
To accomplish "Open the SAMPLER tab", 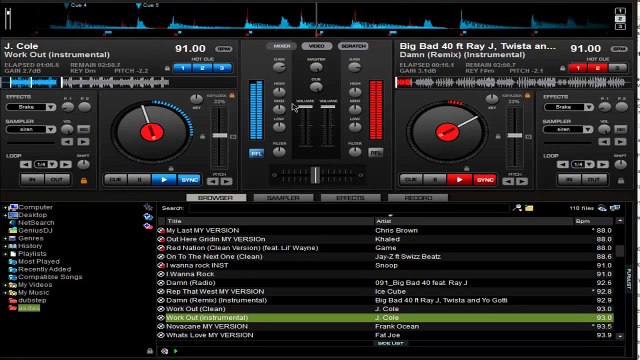I will [283, 198].
